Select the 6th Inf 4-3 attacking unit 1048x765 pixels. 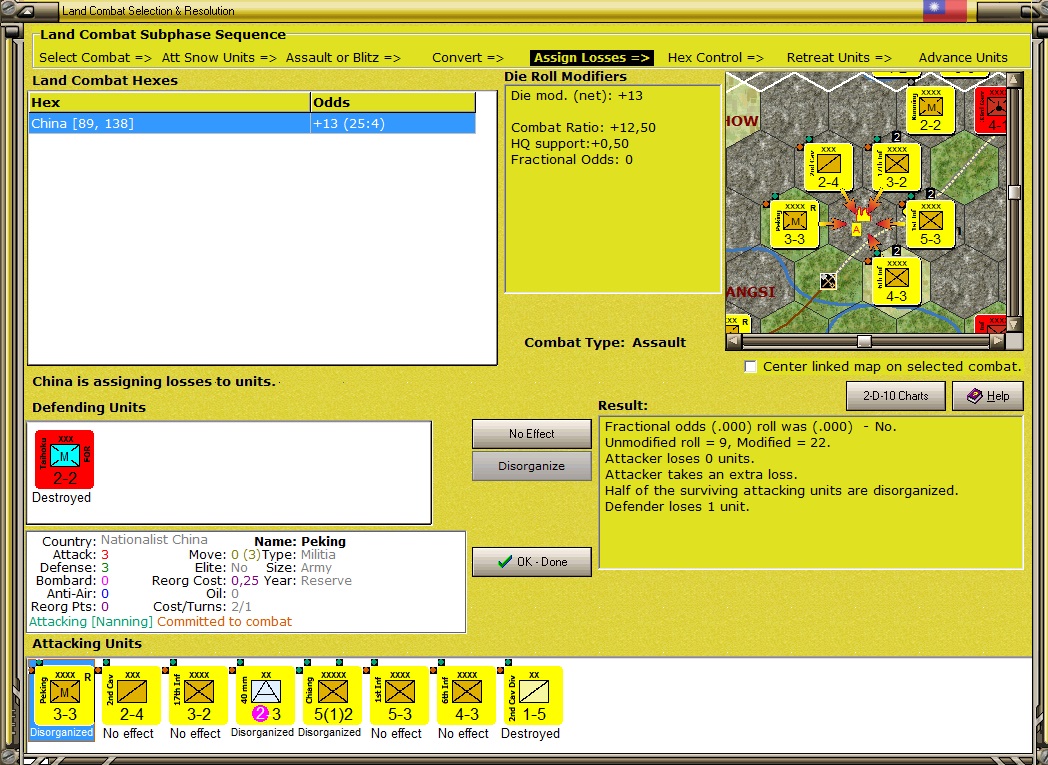(467, 696)
